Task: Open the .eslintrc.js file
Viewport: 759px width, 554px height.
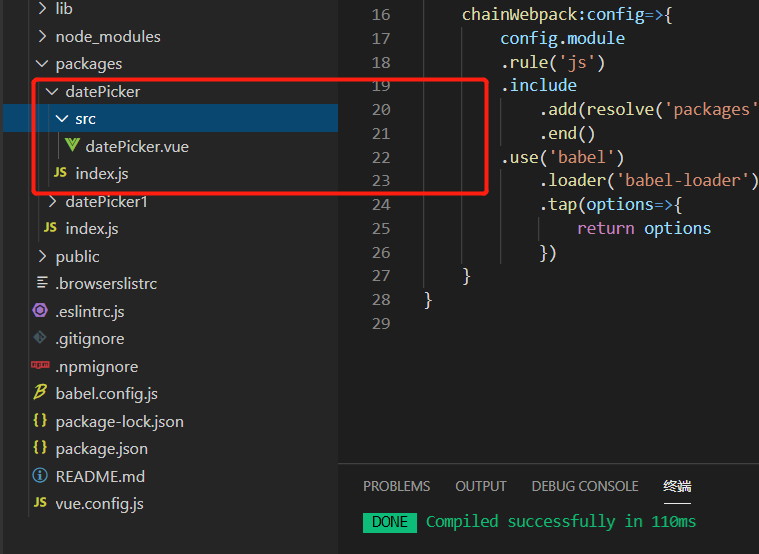Action: 90,311
